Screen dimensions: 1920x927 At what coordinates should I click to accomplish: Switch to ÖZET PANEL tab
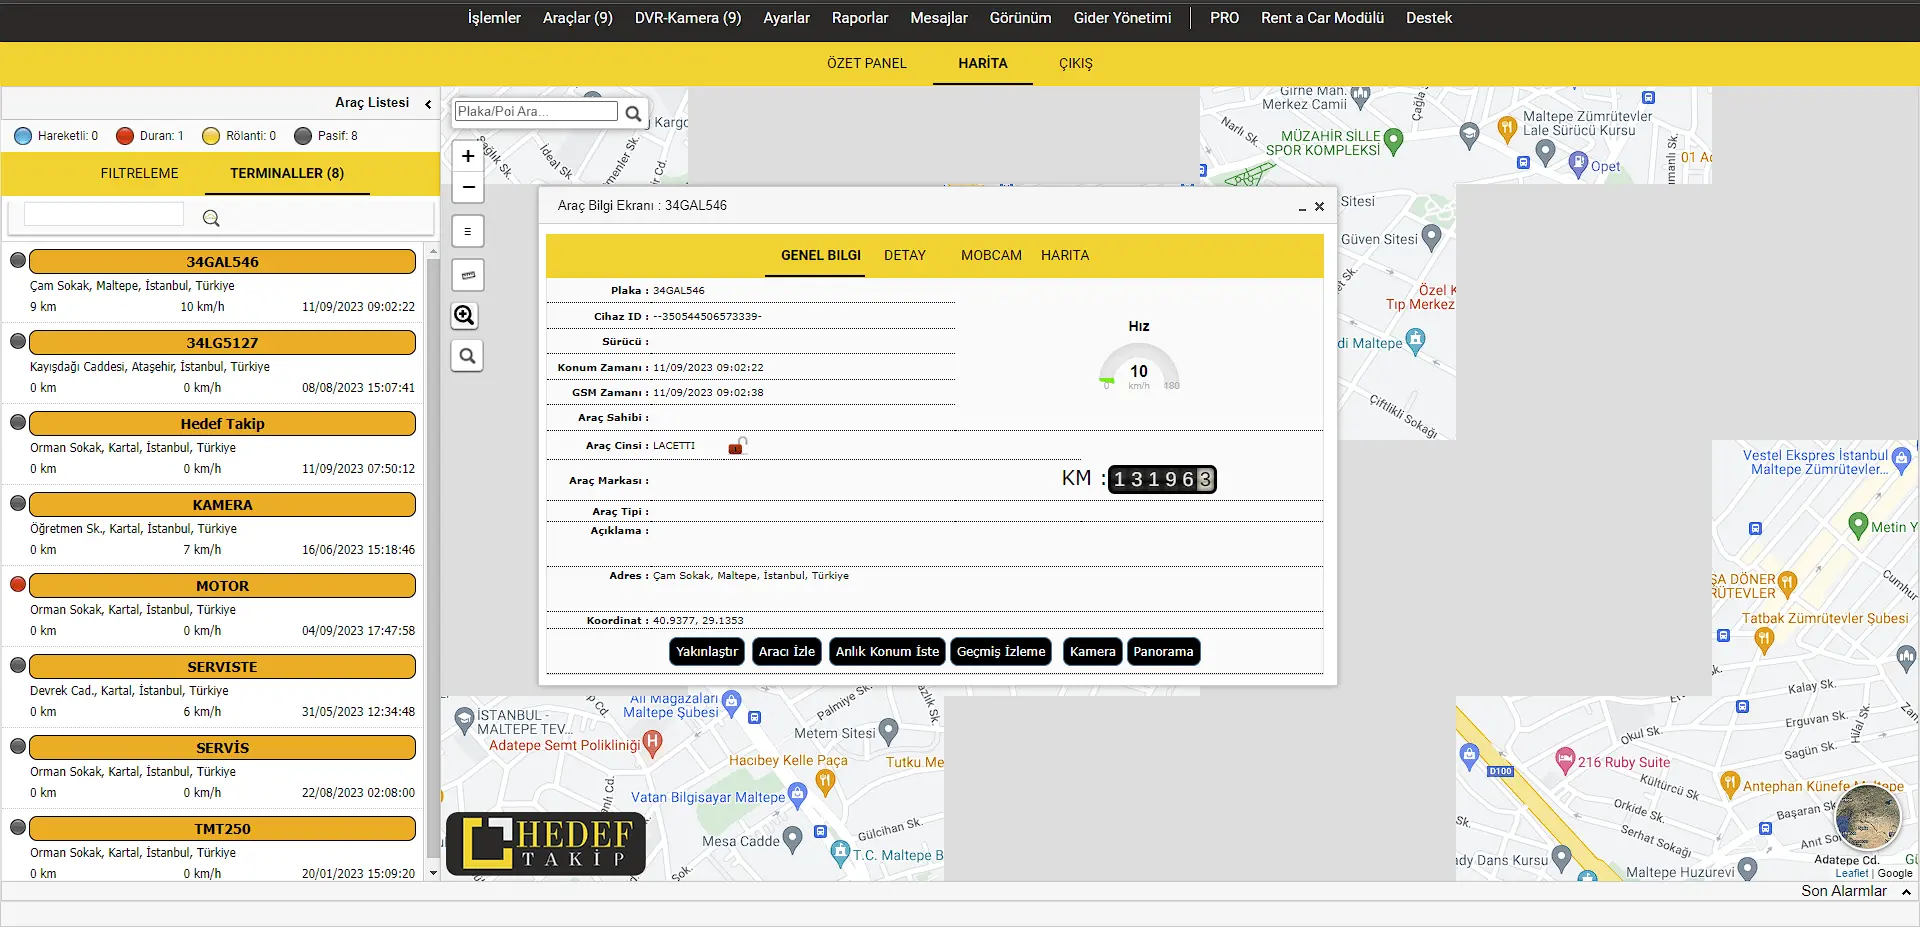pyautogui.click(x=867, y=63)
